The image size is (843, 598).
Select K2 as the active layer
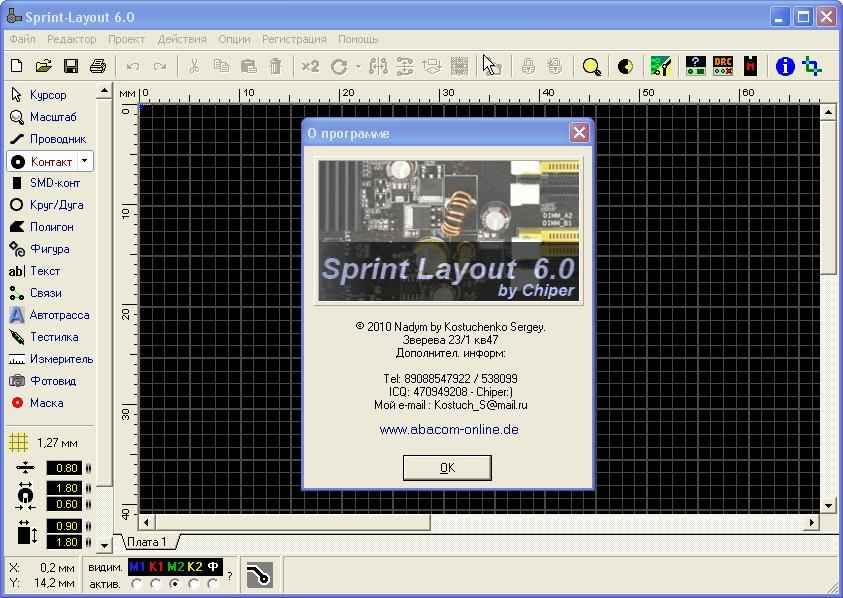[x=194, y=583]
